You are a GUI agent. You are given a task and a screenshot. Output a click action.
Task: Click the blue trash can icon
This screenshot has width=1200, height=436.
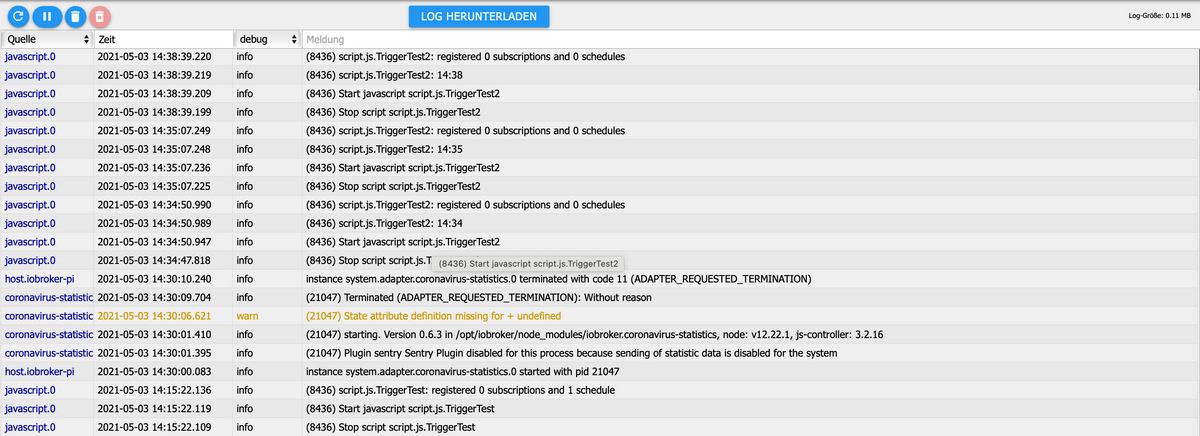coord(74,17)
